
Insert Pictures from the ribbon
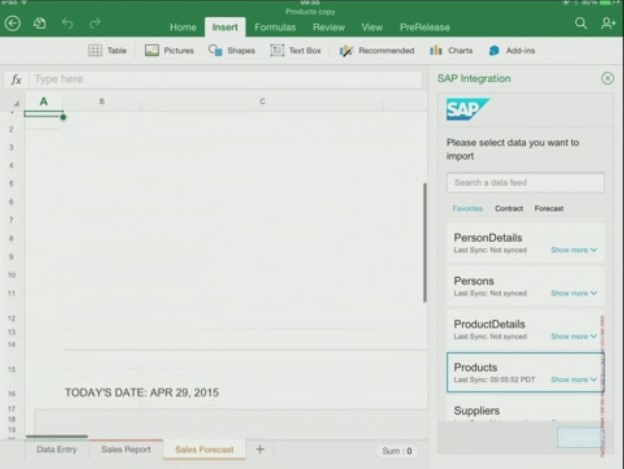(x=169, y=51)
